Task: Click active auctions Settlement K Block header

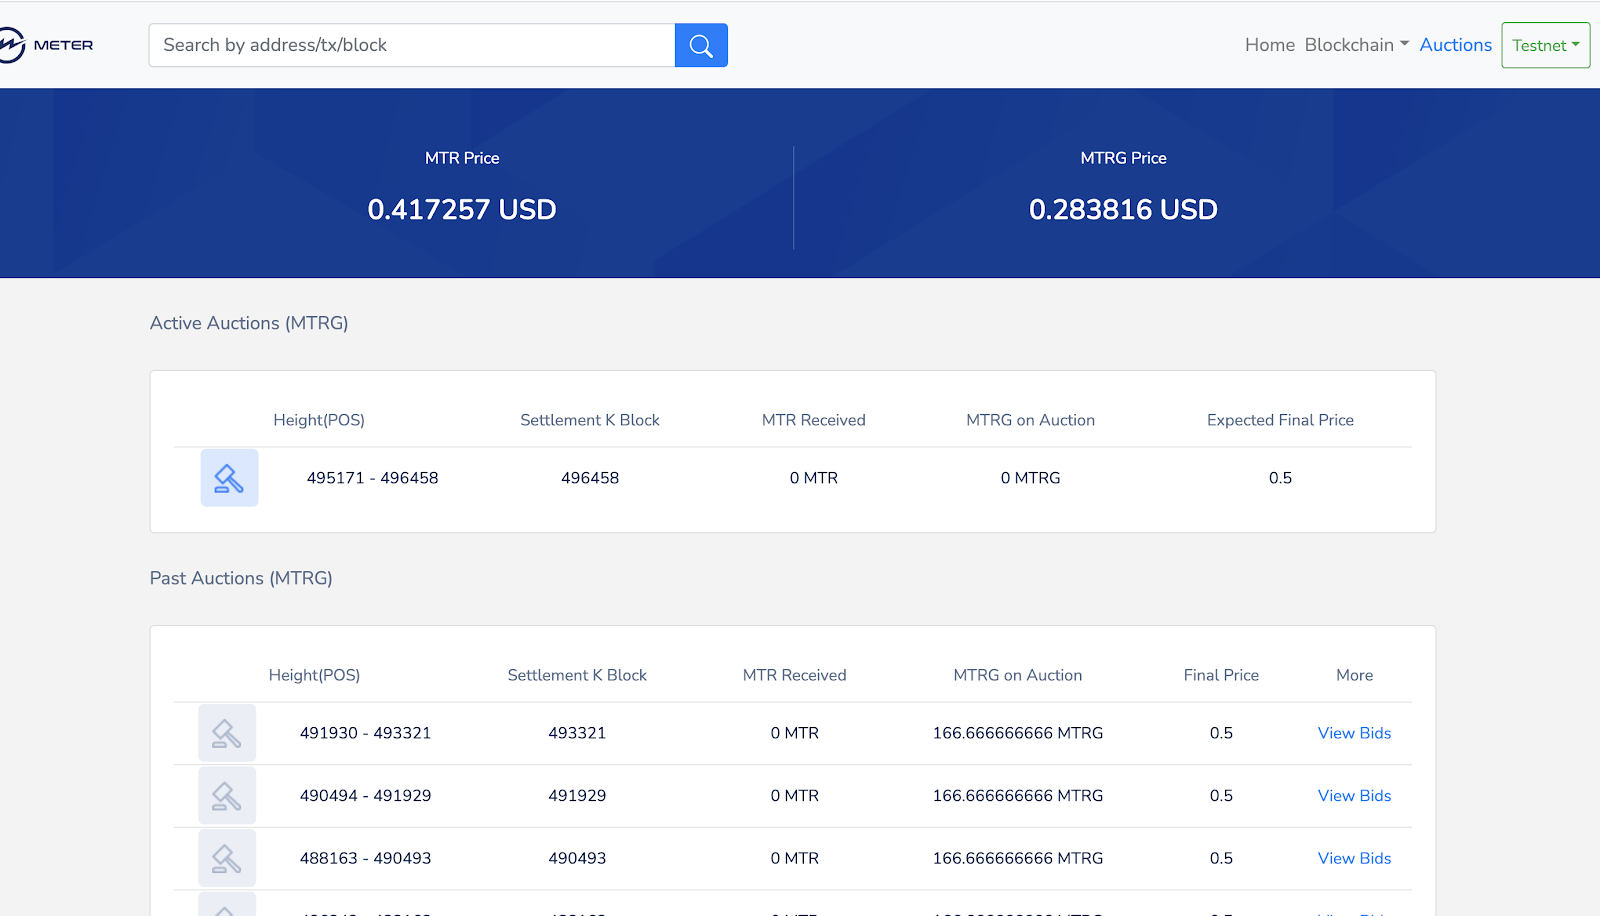Action: pos(590,420)
